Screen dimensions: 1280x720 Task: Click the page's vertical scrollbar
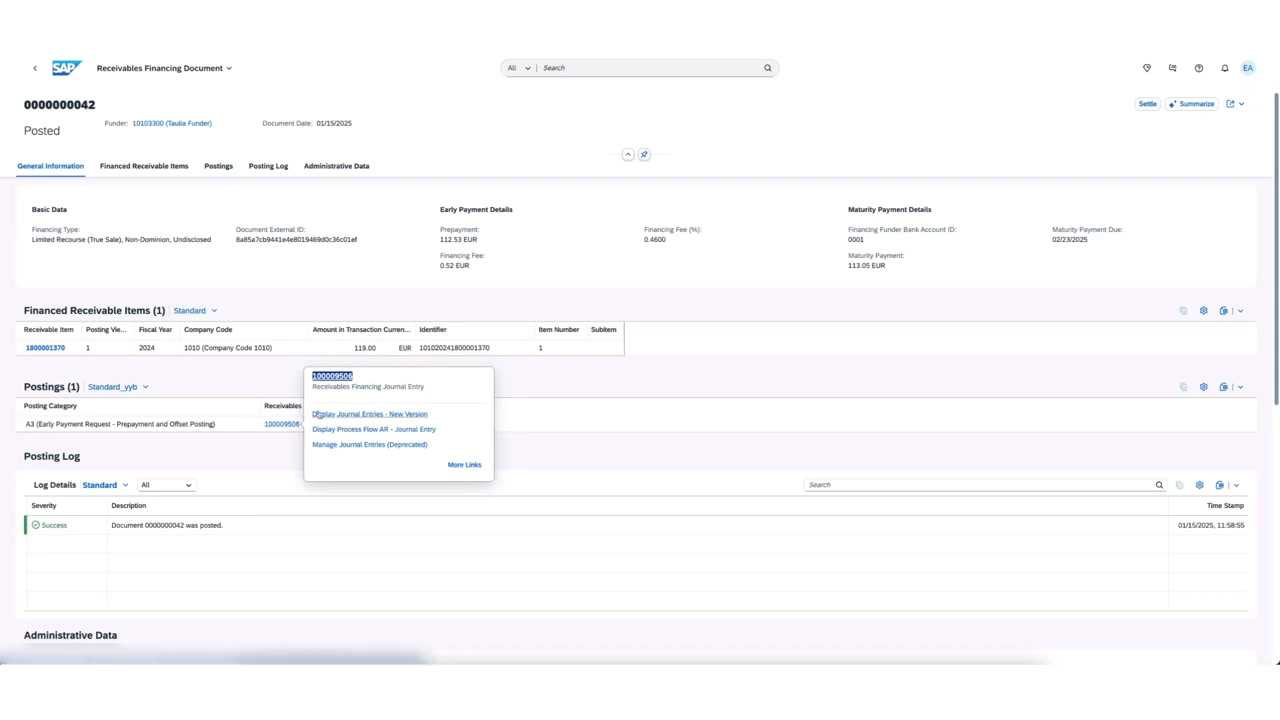point(1276,250)
